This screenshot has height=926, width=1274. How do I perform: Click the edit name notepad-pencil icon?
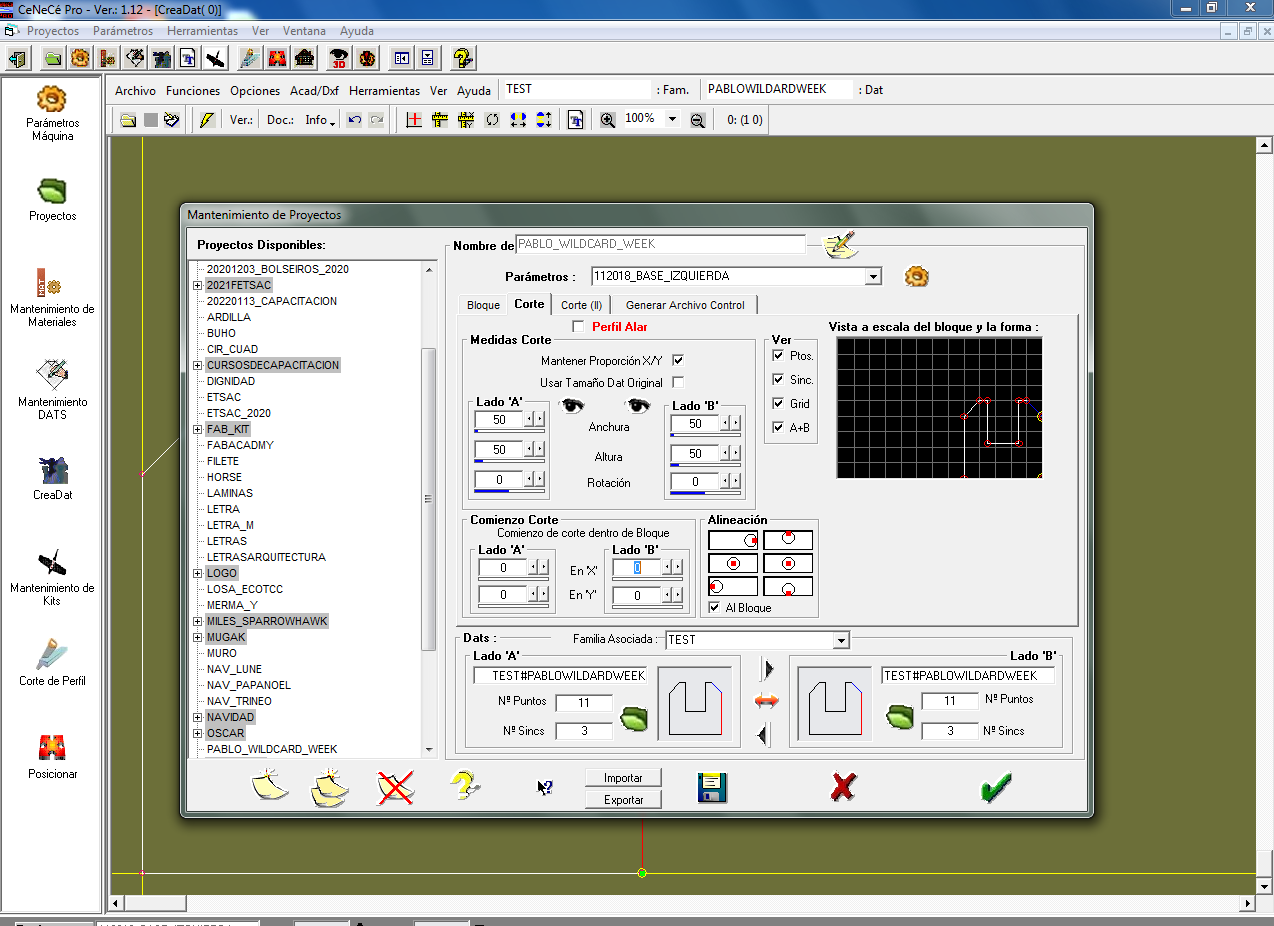point(840,244)
